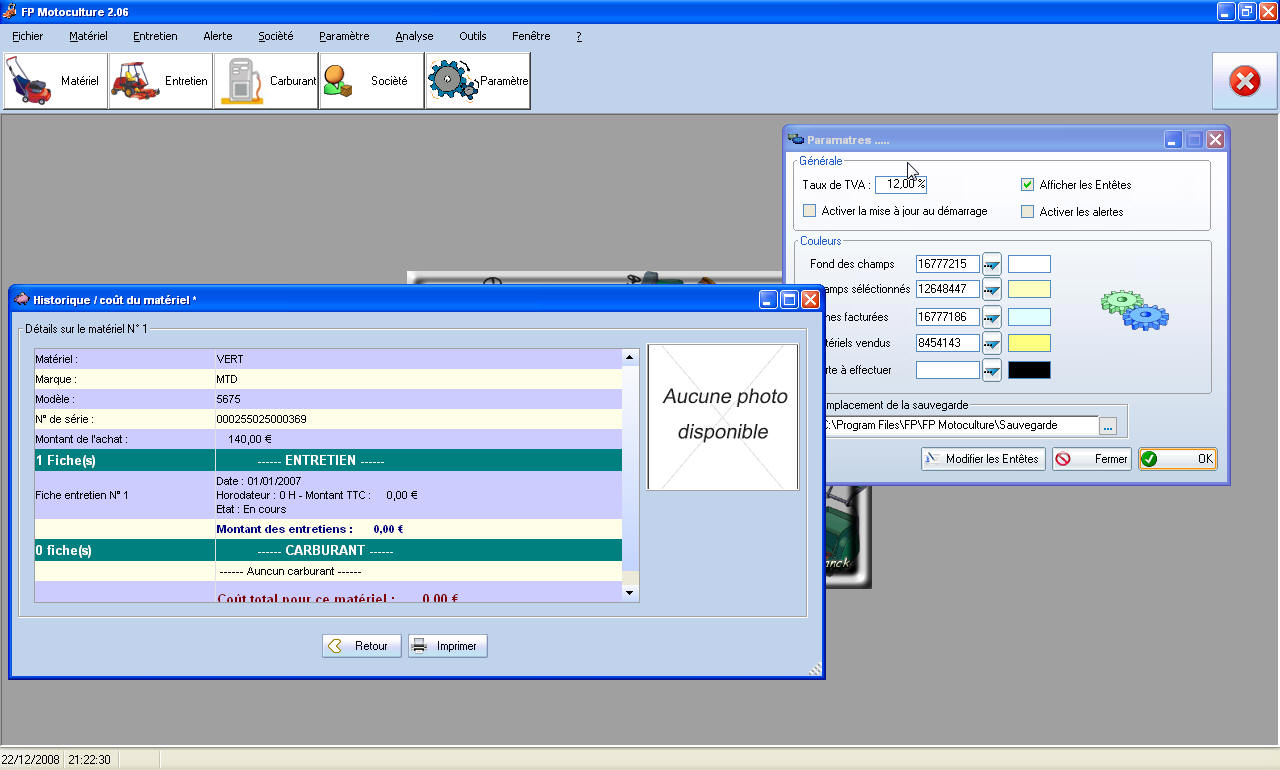Open the Outils menu

pyautogui.click(x=472, y=36)
